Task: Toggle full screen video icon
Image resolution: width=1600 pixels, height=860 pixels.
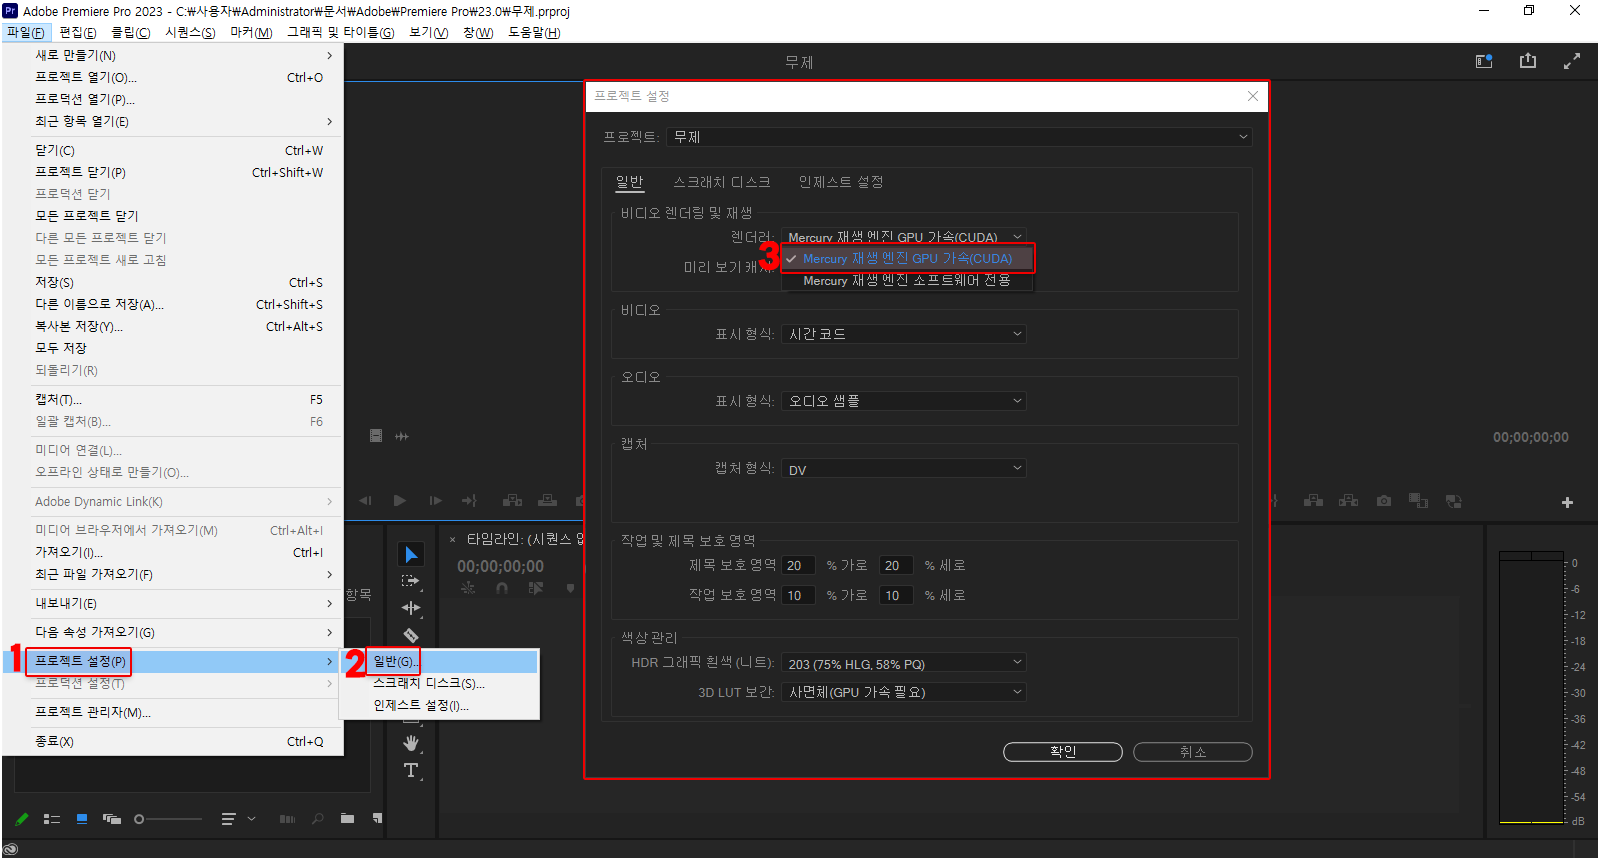Action: tap(1572, 61)
